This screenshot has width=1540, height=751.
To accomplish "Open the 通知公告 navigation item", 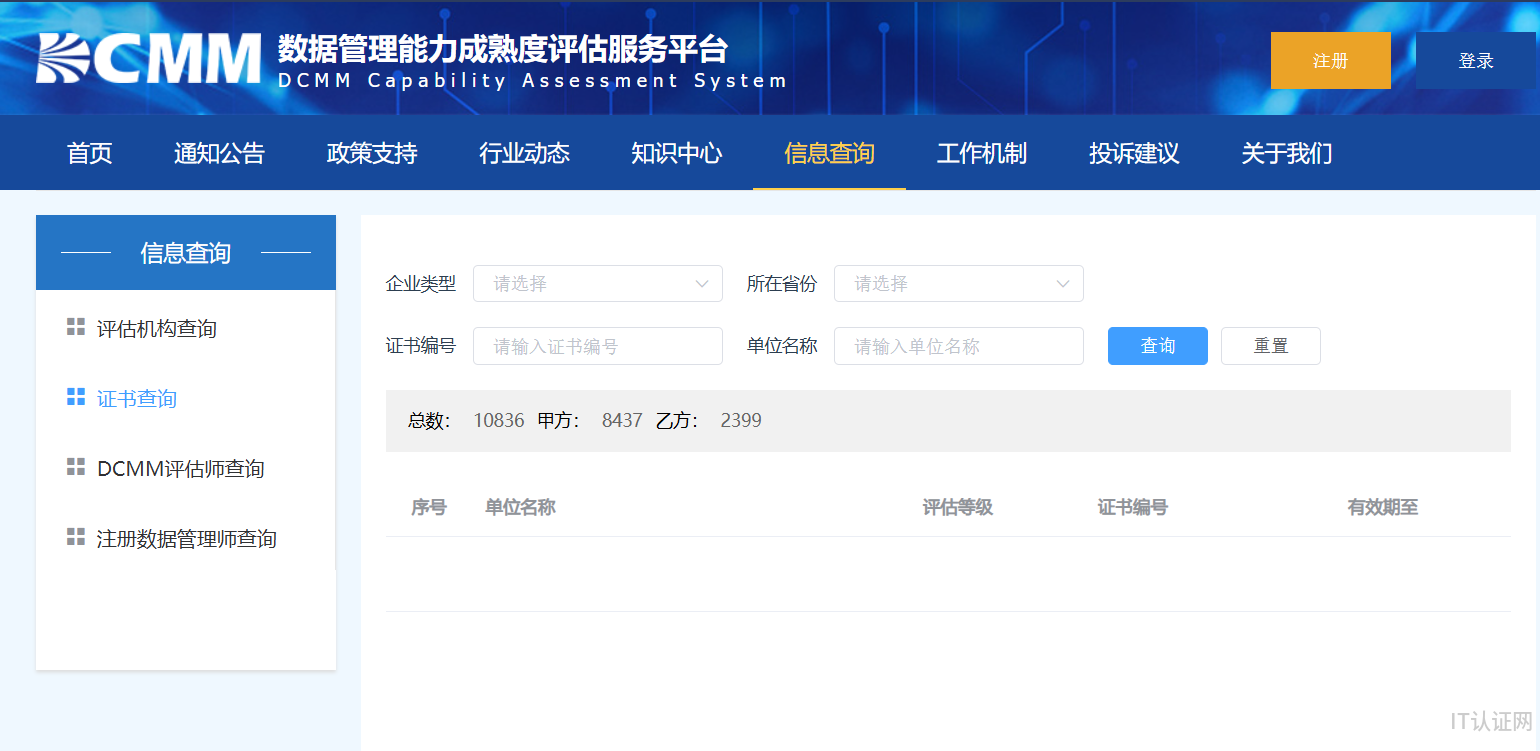I will pos(219,153).
